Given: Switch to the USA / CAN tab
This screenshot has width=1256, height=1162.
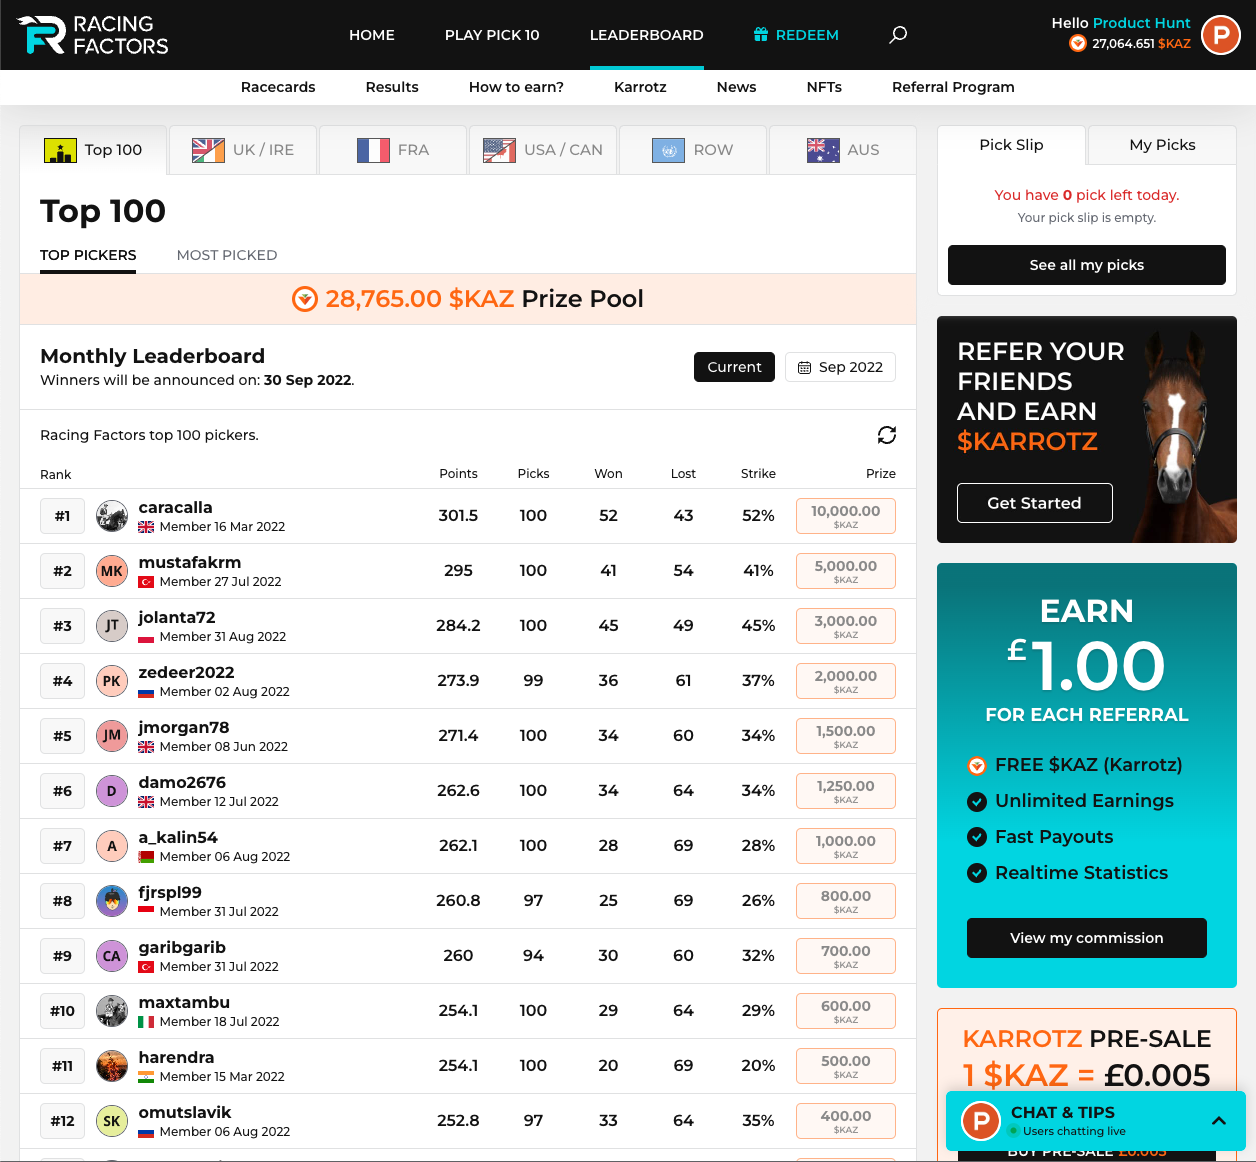Looking at the screenshot, I should 543,150.
